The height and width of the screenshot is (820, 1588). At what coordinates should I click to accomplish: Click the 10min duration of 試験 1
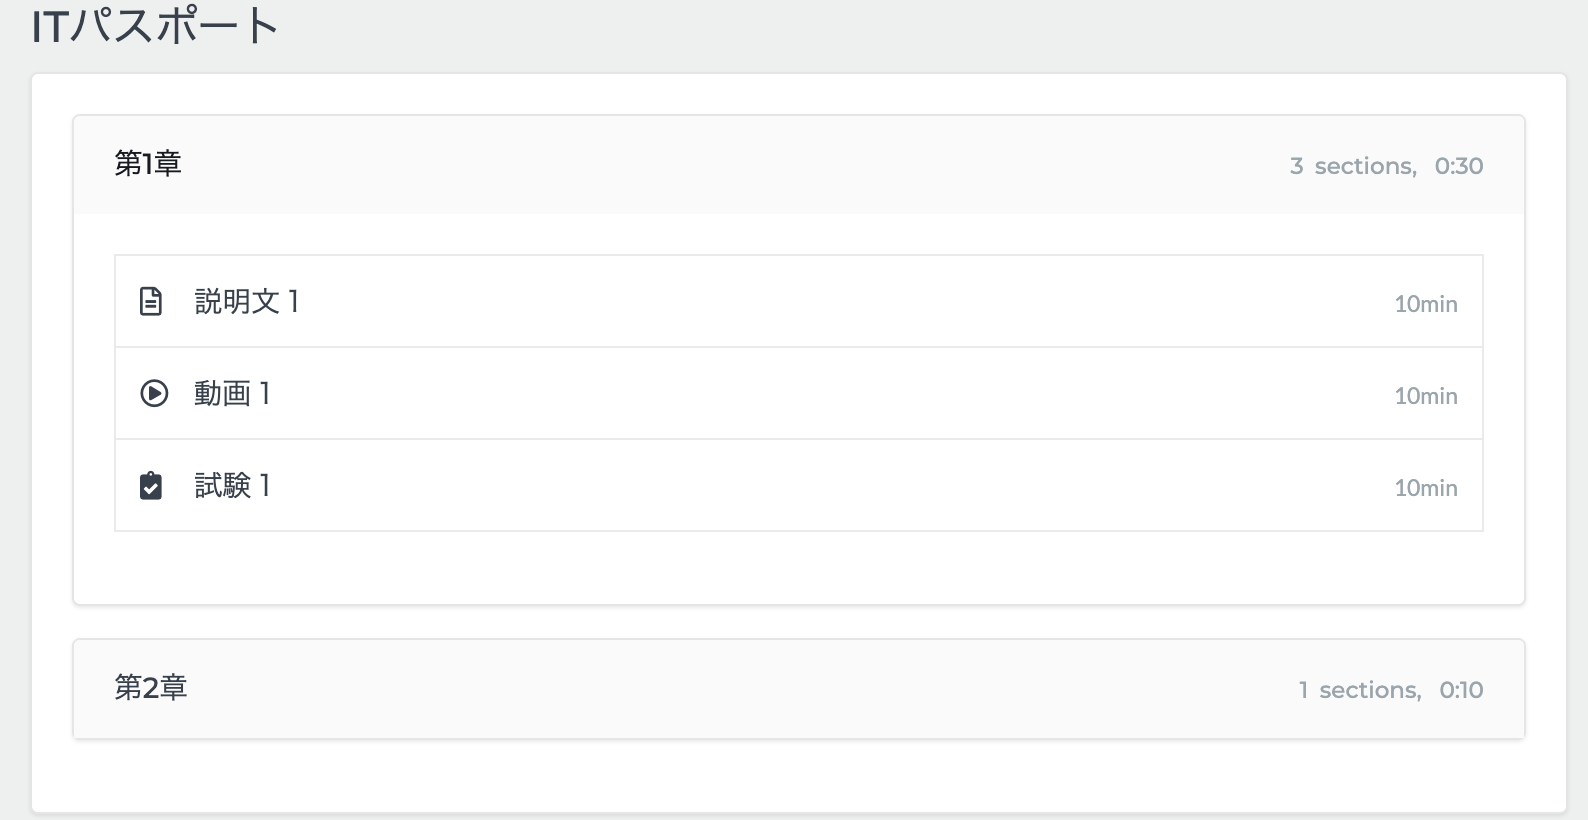[1425, 488]
